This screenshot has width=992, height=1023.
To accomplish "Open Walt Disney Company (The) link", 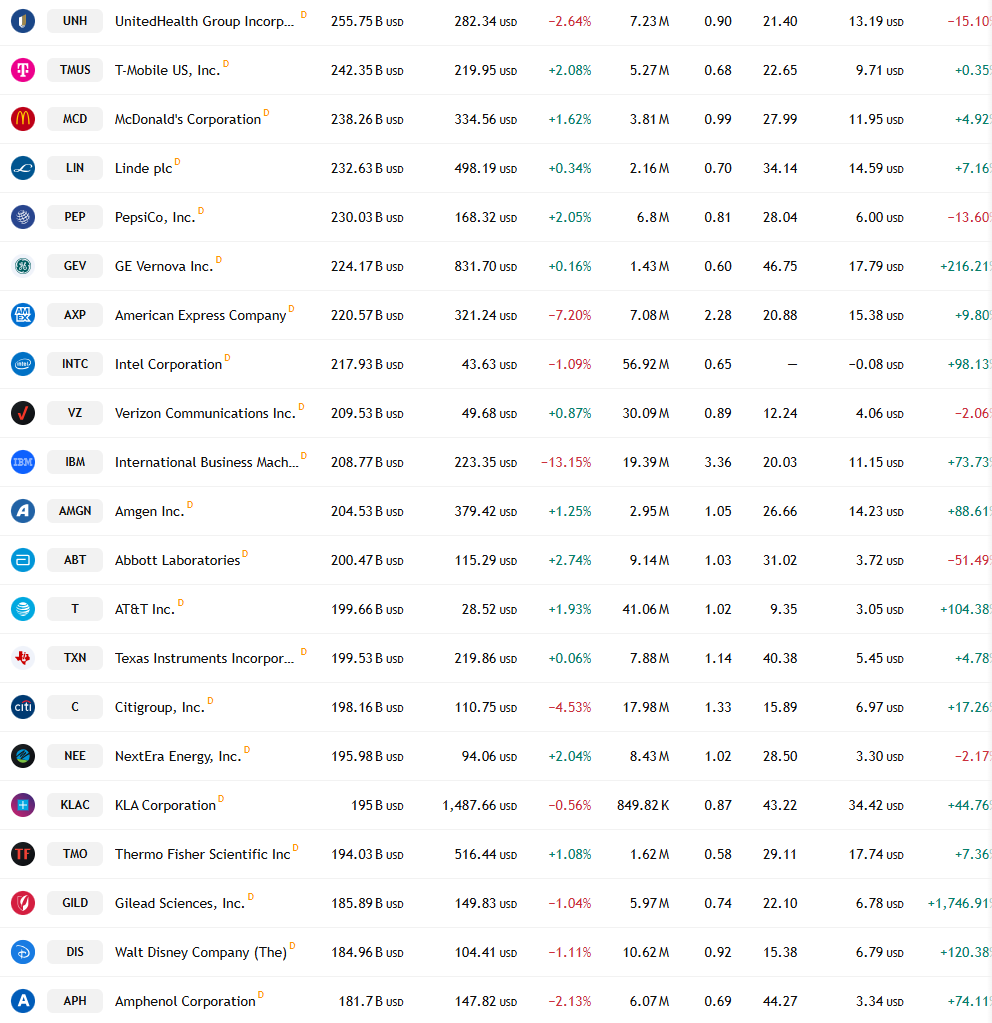I will (201, 953).
